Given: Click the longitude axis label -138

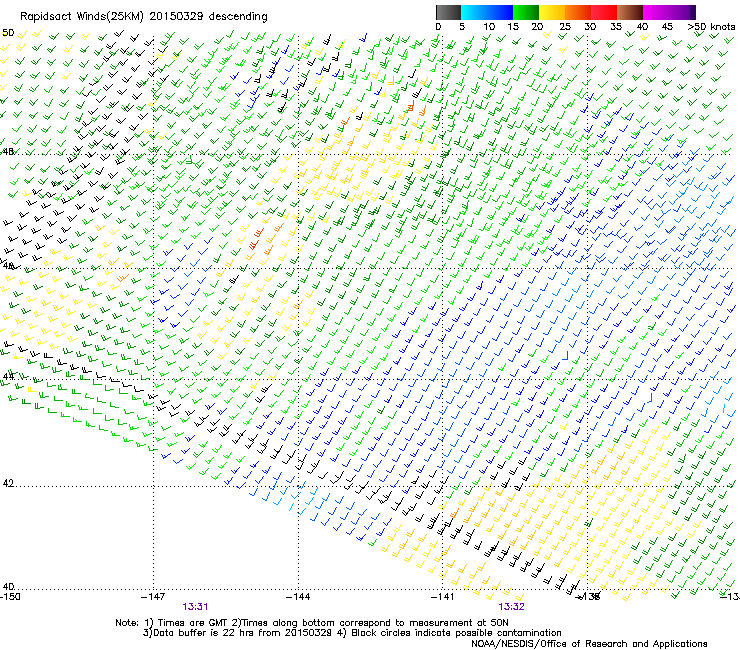Looking at the screenshot, I should tap(588, 597).
